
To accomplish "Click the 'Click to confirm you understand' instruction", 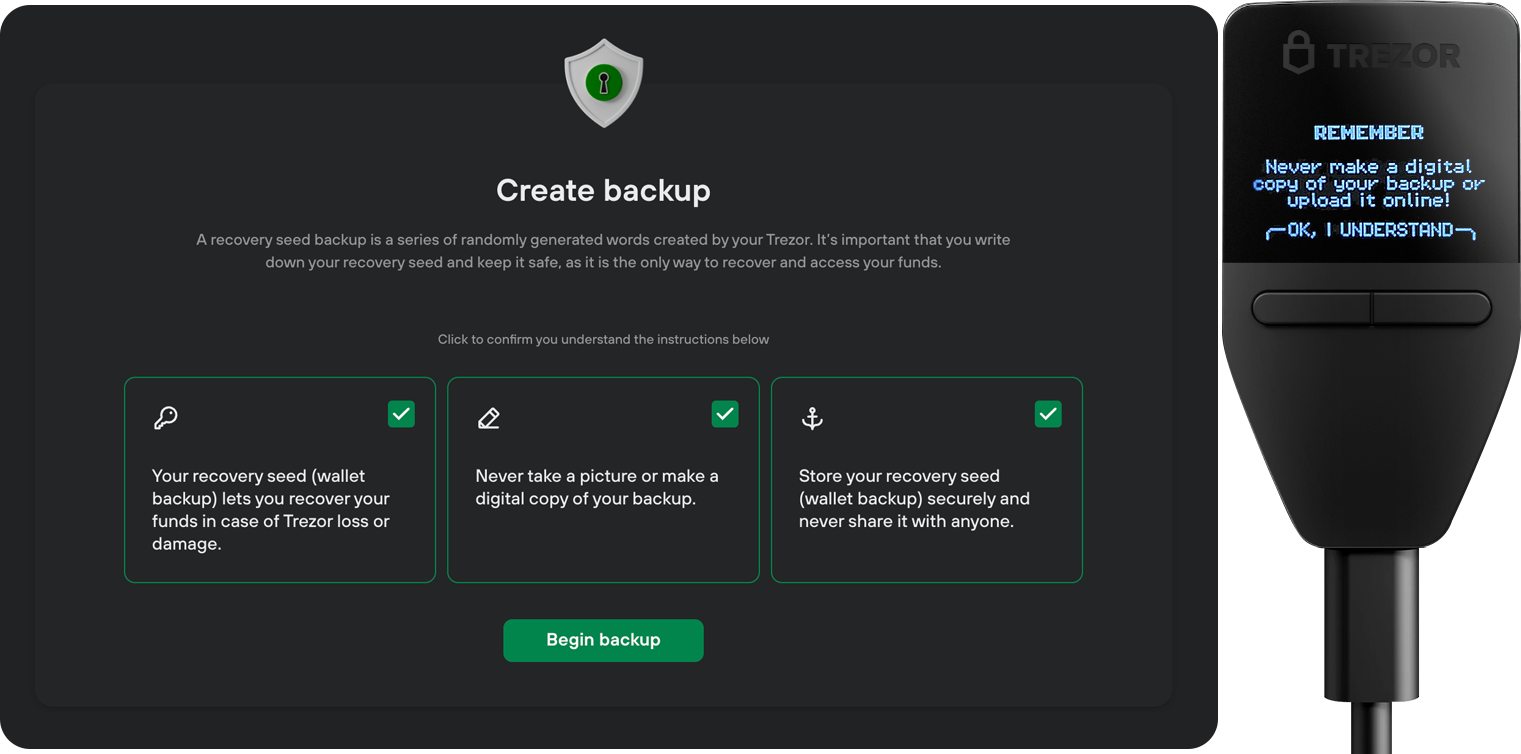I will [x=603, y=340].
